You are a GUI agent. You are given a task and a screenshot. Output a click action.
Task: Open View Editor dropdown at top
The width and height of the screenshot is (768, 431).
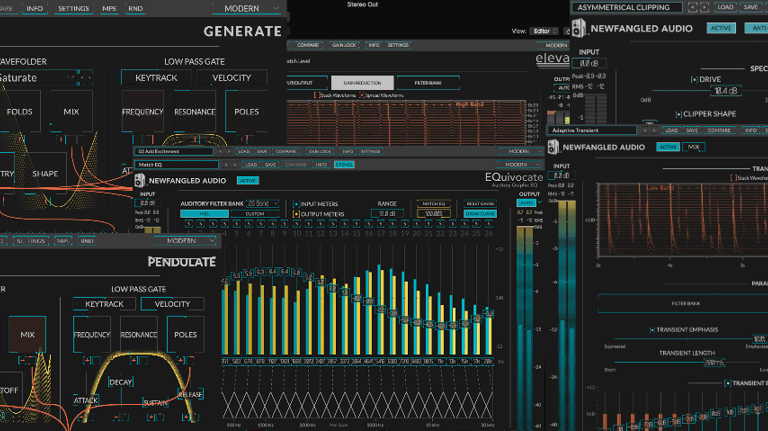click(x=543, y=31)
